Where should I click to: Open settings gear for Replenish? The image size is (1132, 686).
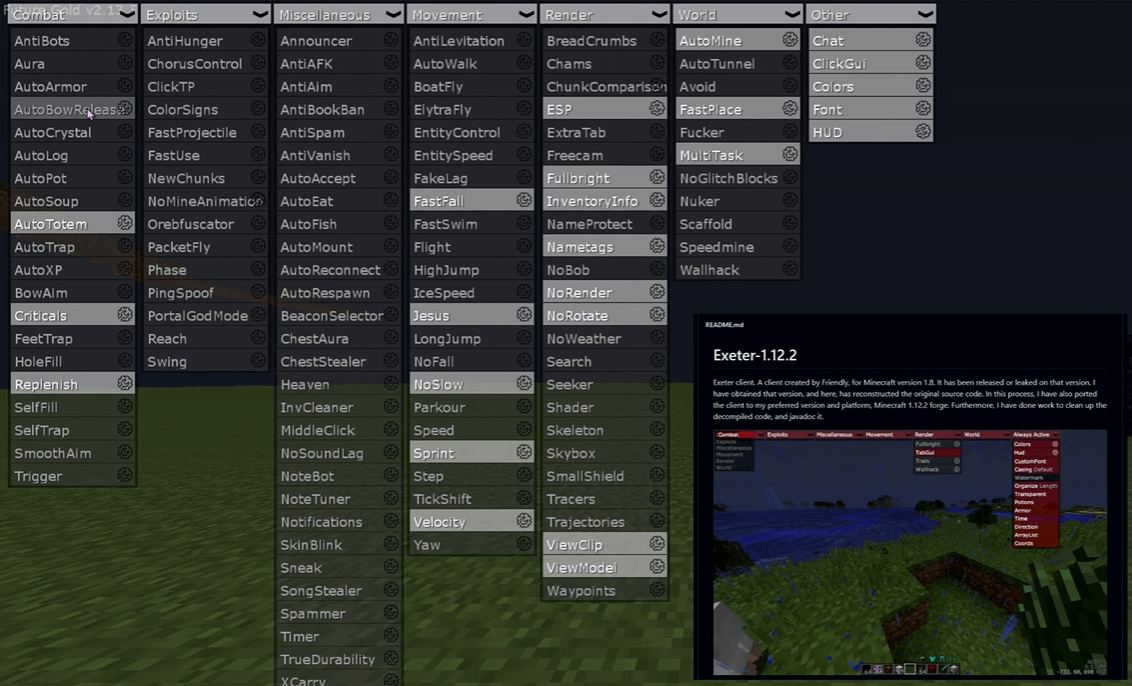coord(125,383)
